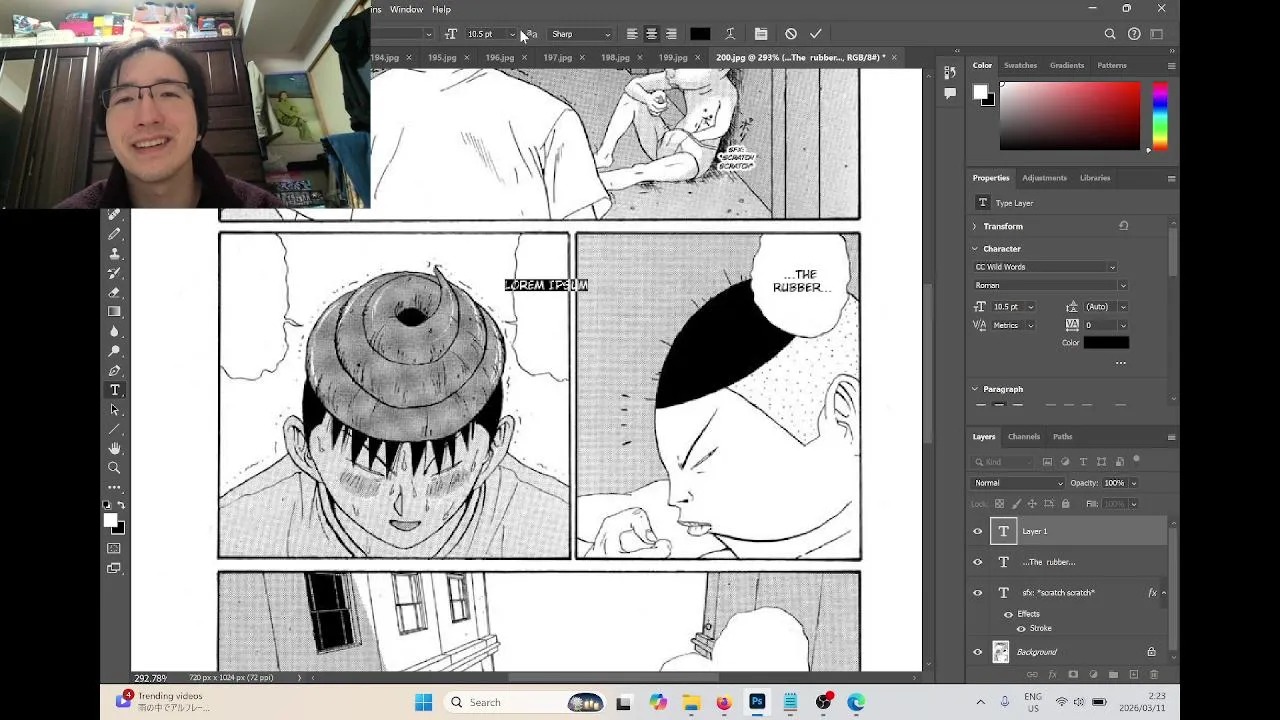Toggle lock transparent pixels icon

999,504
